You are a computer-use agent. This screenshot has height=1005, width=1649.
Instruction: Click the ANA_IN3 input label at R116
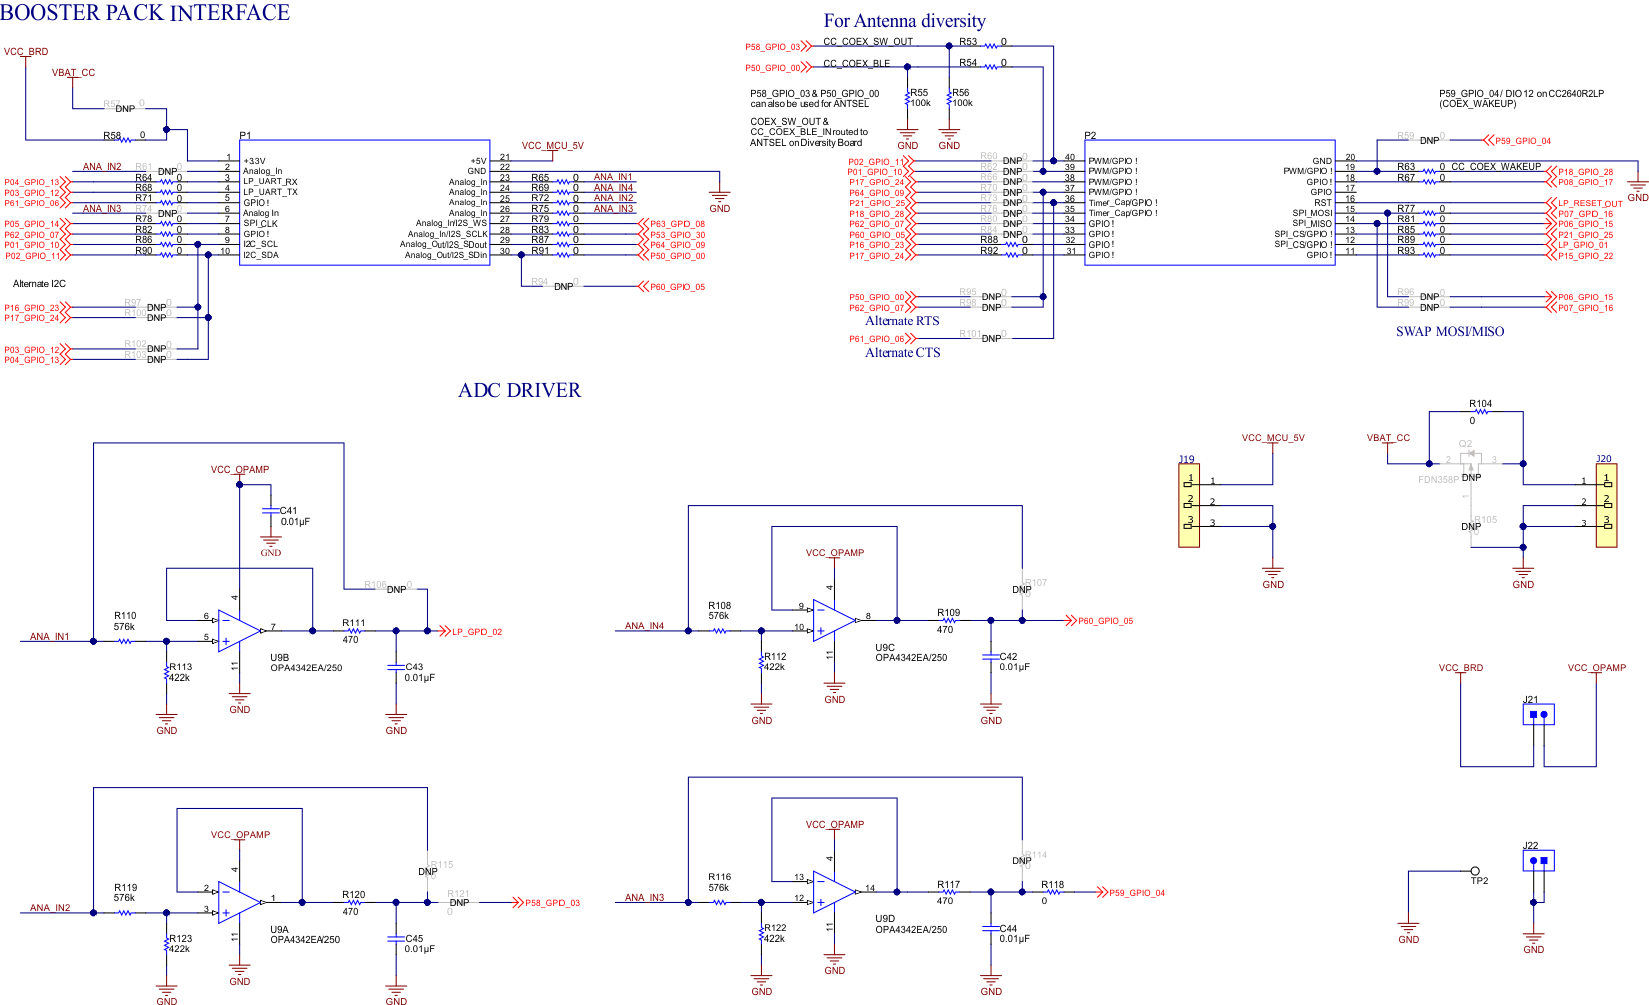coord(644,897)
